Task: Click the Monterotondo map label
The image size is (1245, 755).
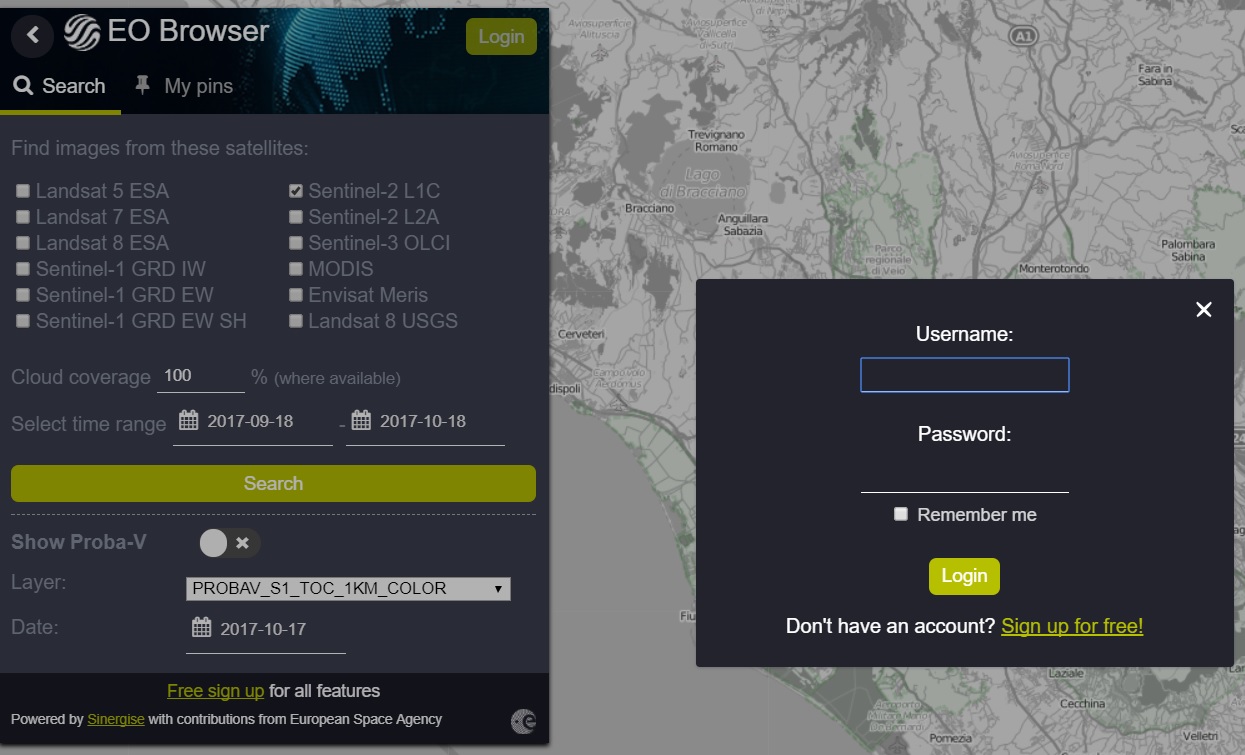Action: 1053,269
